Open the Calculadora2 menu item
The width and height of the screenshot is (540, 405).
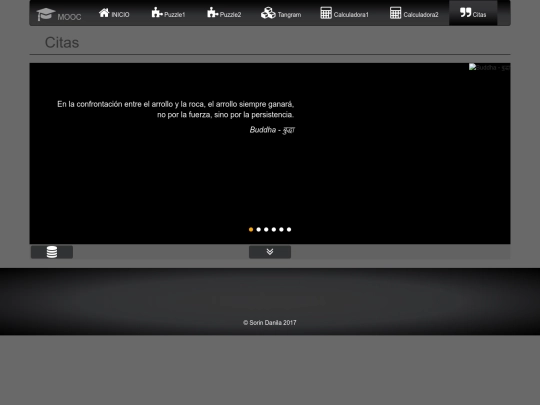[x=414, y=13]
